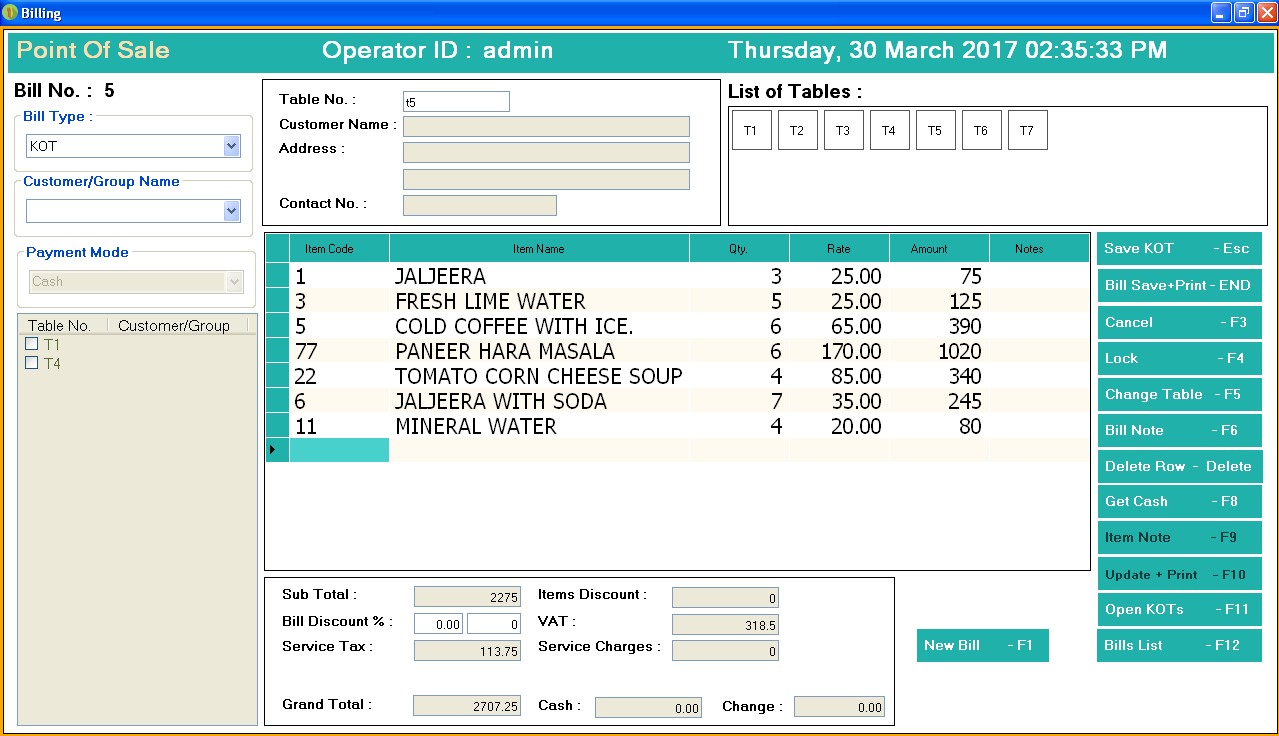The width and height of the screenshot is (1279, 736).
Task: Click Change Table
Action: tap(1178, 394)
